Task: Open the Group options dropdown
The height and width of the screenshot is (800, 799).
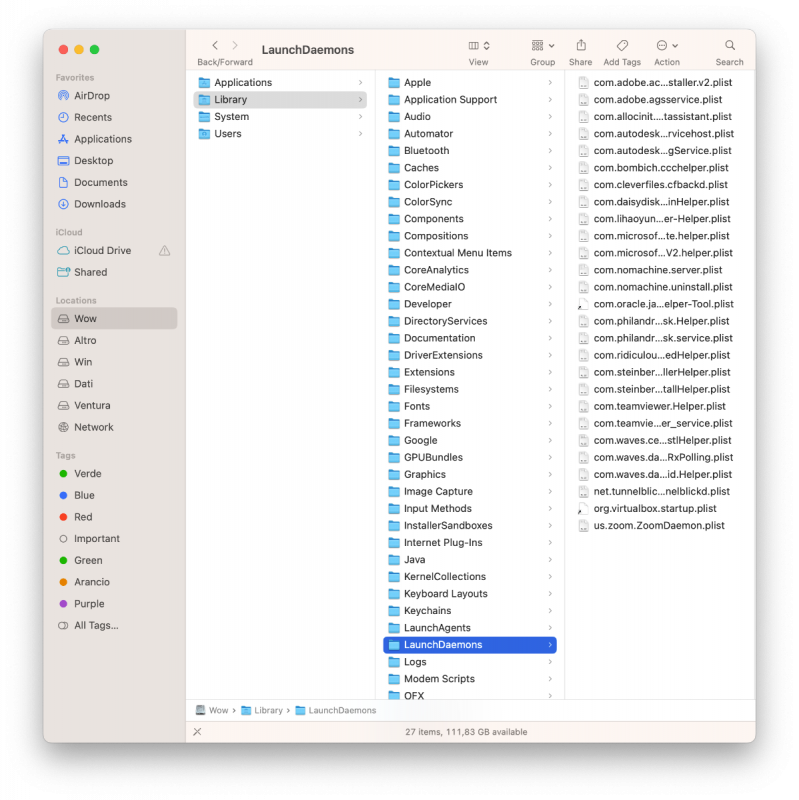Action: tap(542, 46)
